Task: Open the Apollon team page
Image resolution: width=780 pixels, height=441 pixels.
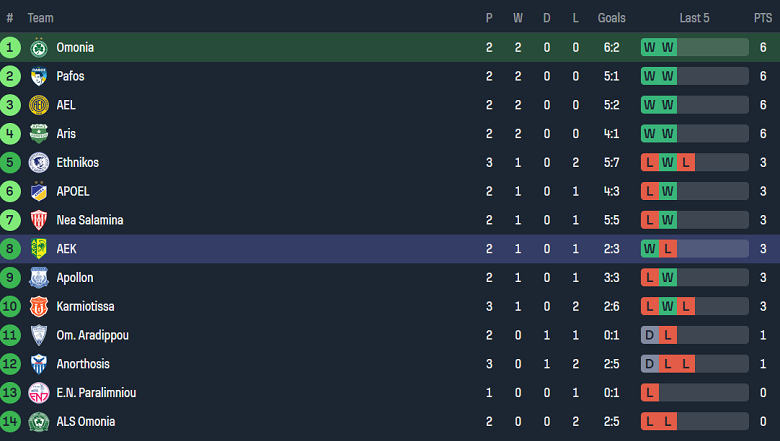Action: click(x=76, y=278)
